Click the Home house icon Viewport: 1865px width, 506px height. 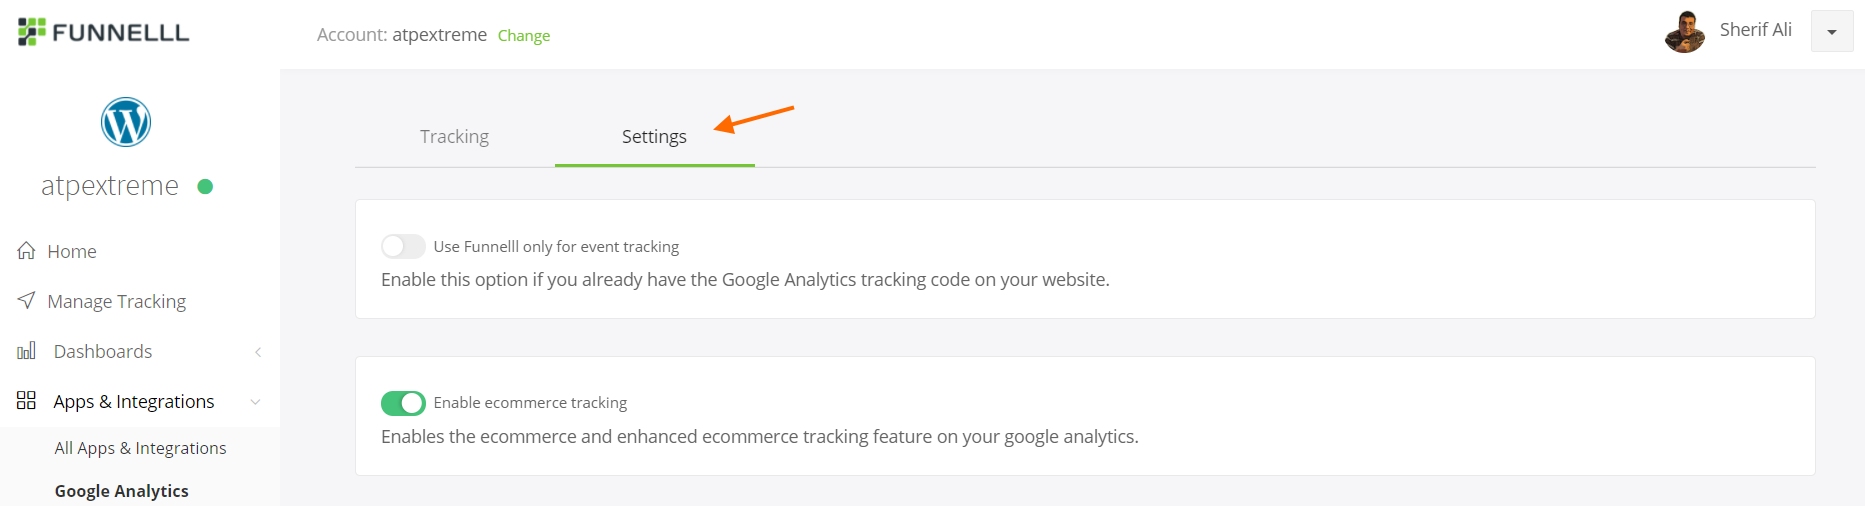pos(27,251)
